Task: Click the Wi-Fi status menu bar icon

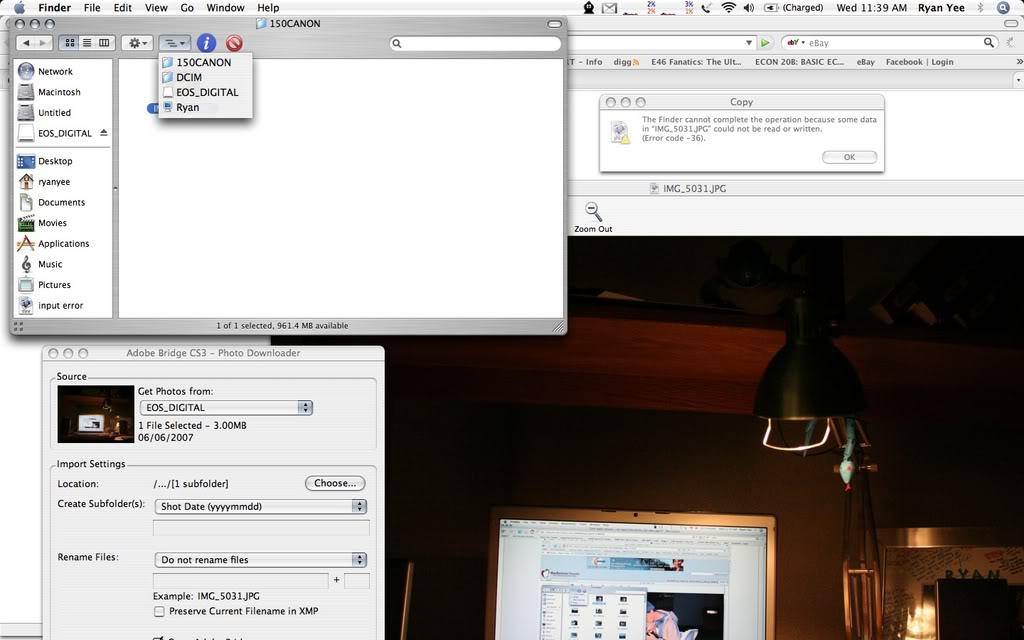Action: (x=728, y=8)
